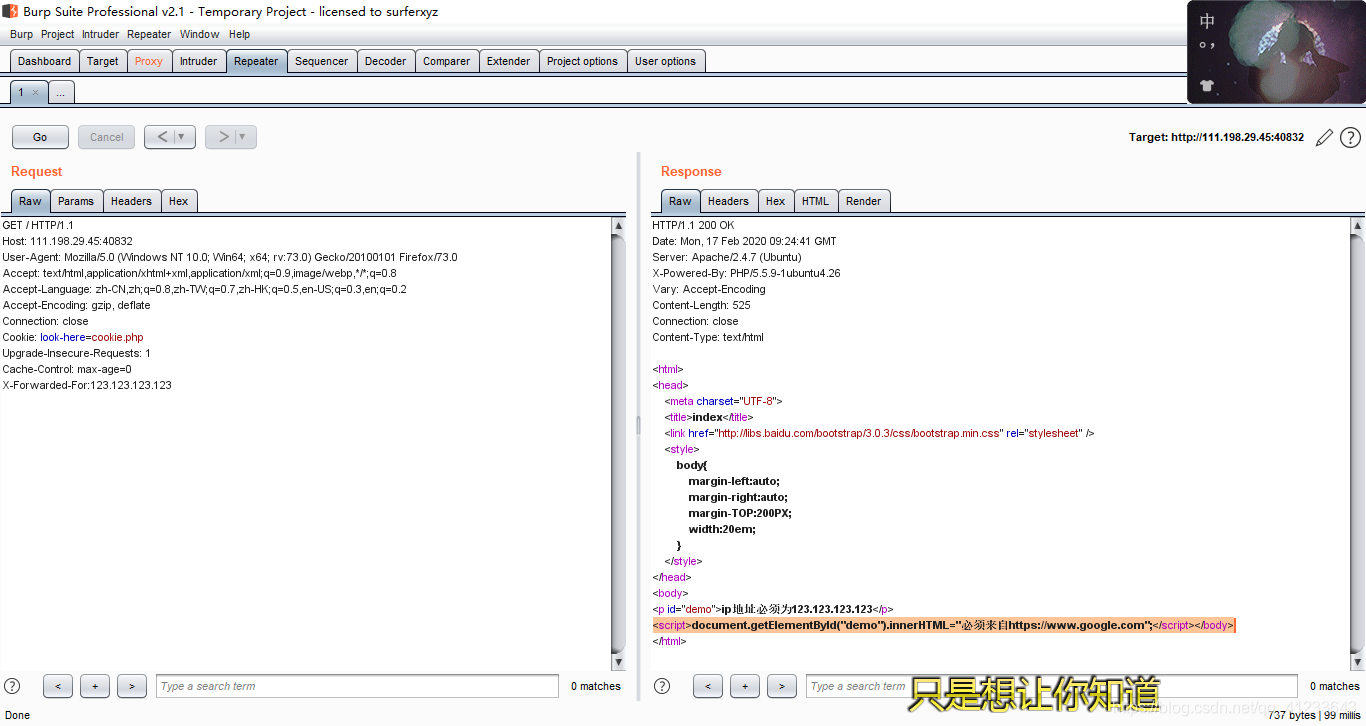Click the highlighted script line in response
The width and height of the screenshot is (1366, 726).
[944, 625]
